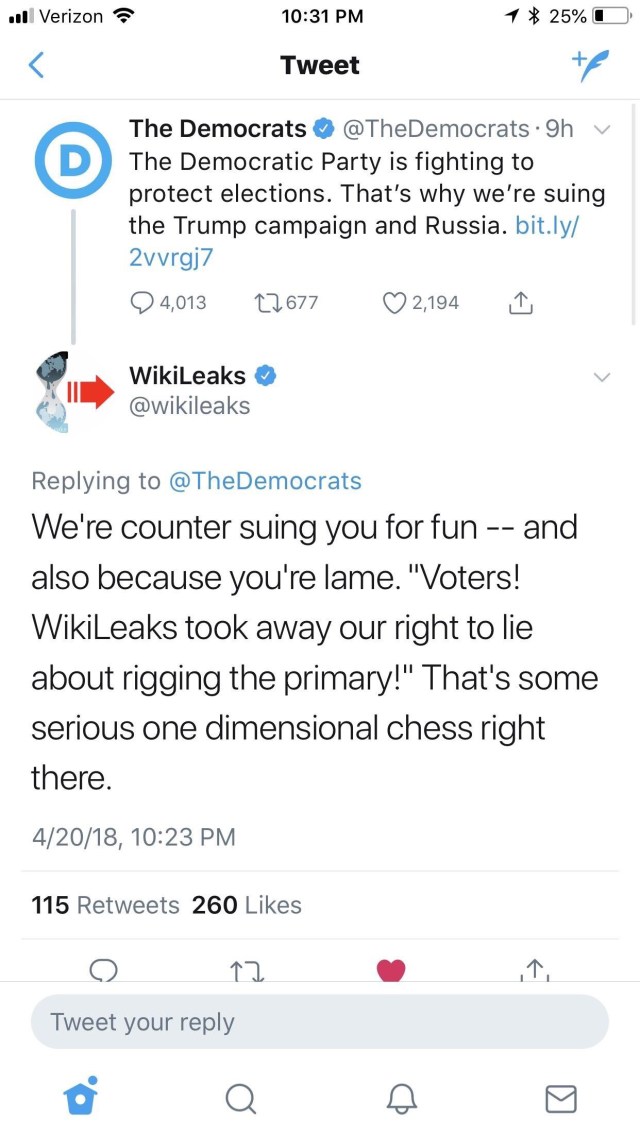640x1137 pixels.
Task: Tap the @TheDemocrats mention in Replying to
Action: (264, 481)
